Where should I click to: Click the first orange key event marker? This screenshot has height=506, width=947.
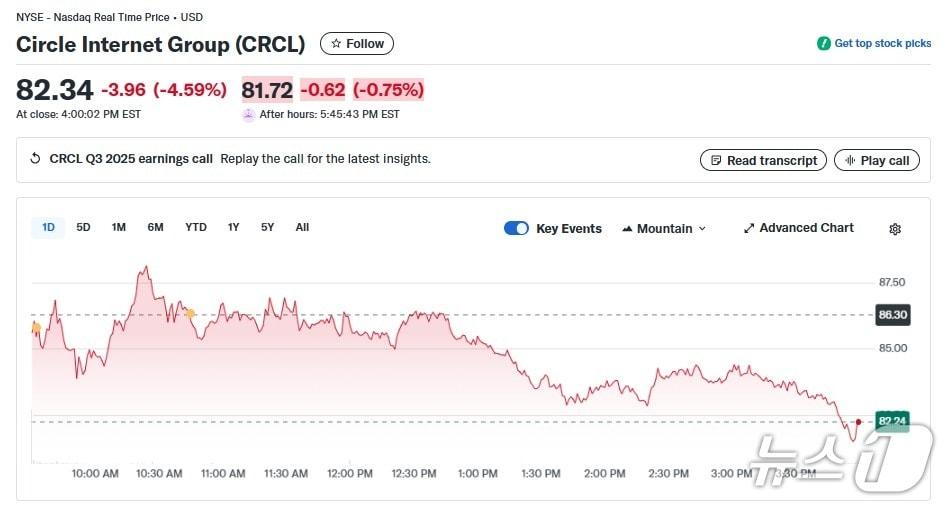pyautogui.click(x=36, y=327)
